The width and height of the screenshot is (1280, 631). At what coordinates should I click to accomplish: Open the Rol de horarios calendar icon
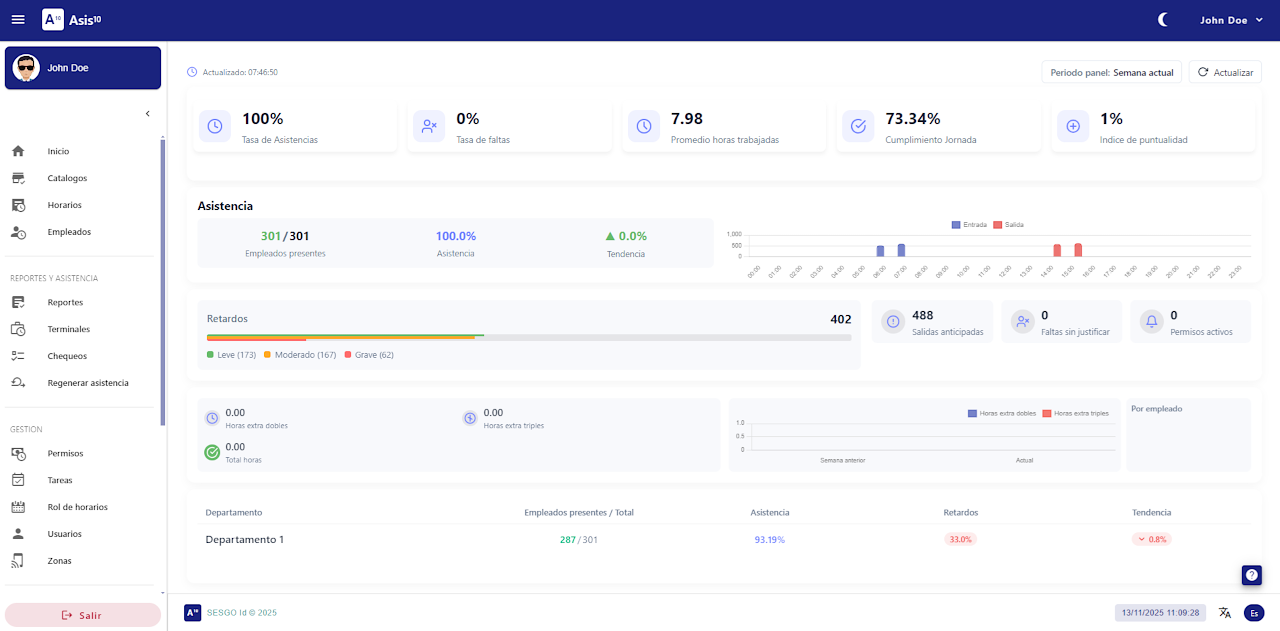17,506
